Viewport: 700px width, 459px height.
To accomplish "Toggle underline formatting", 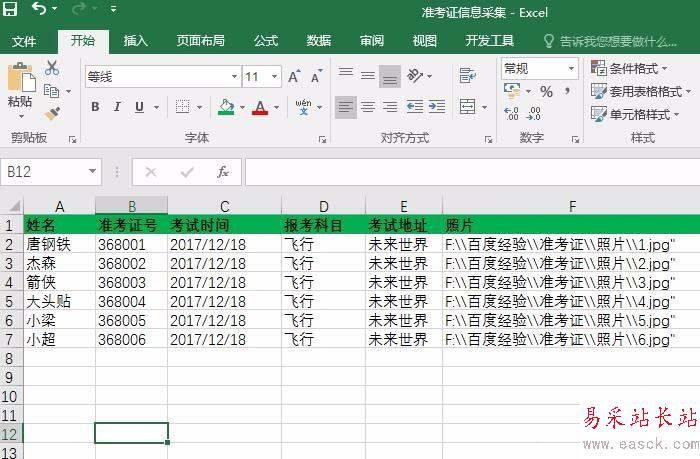I will tap(139, 107).
